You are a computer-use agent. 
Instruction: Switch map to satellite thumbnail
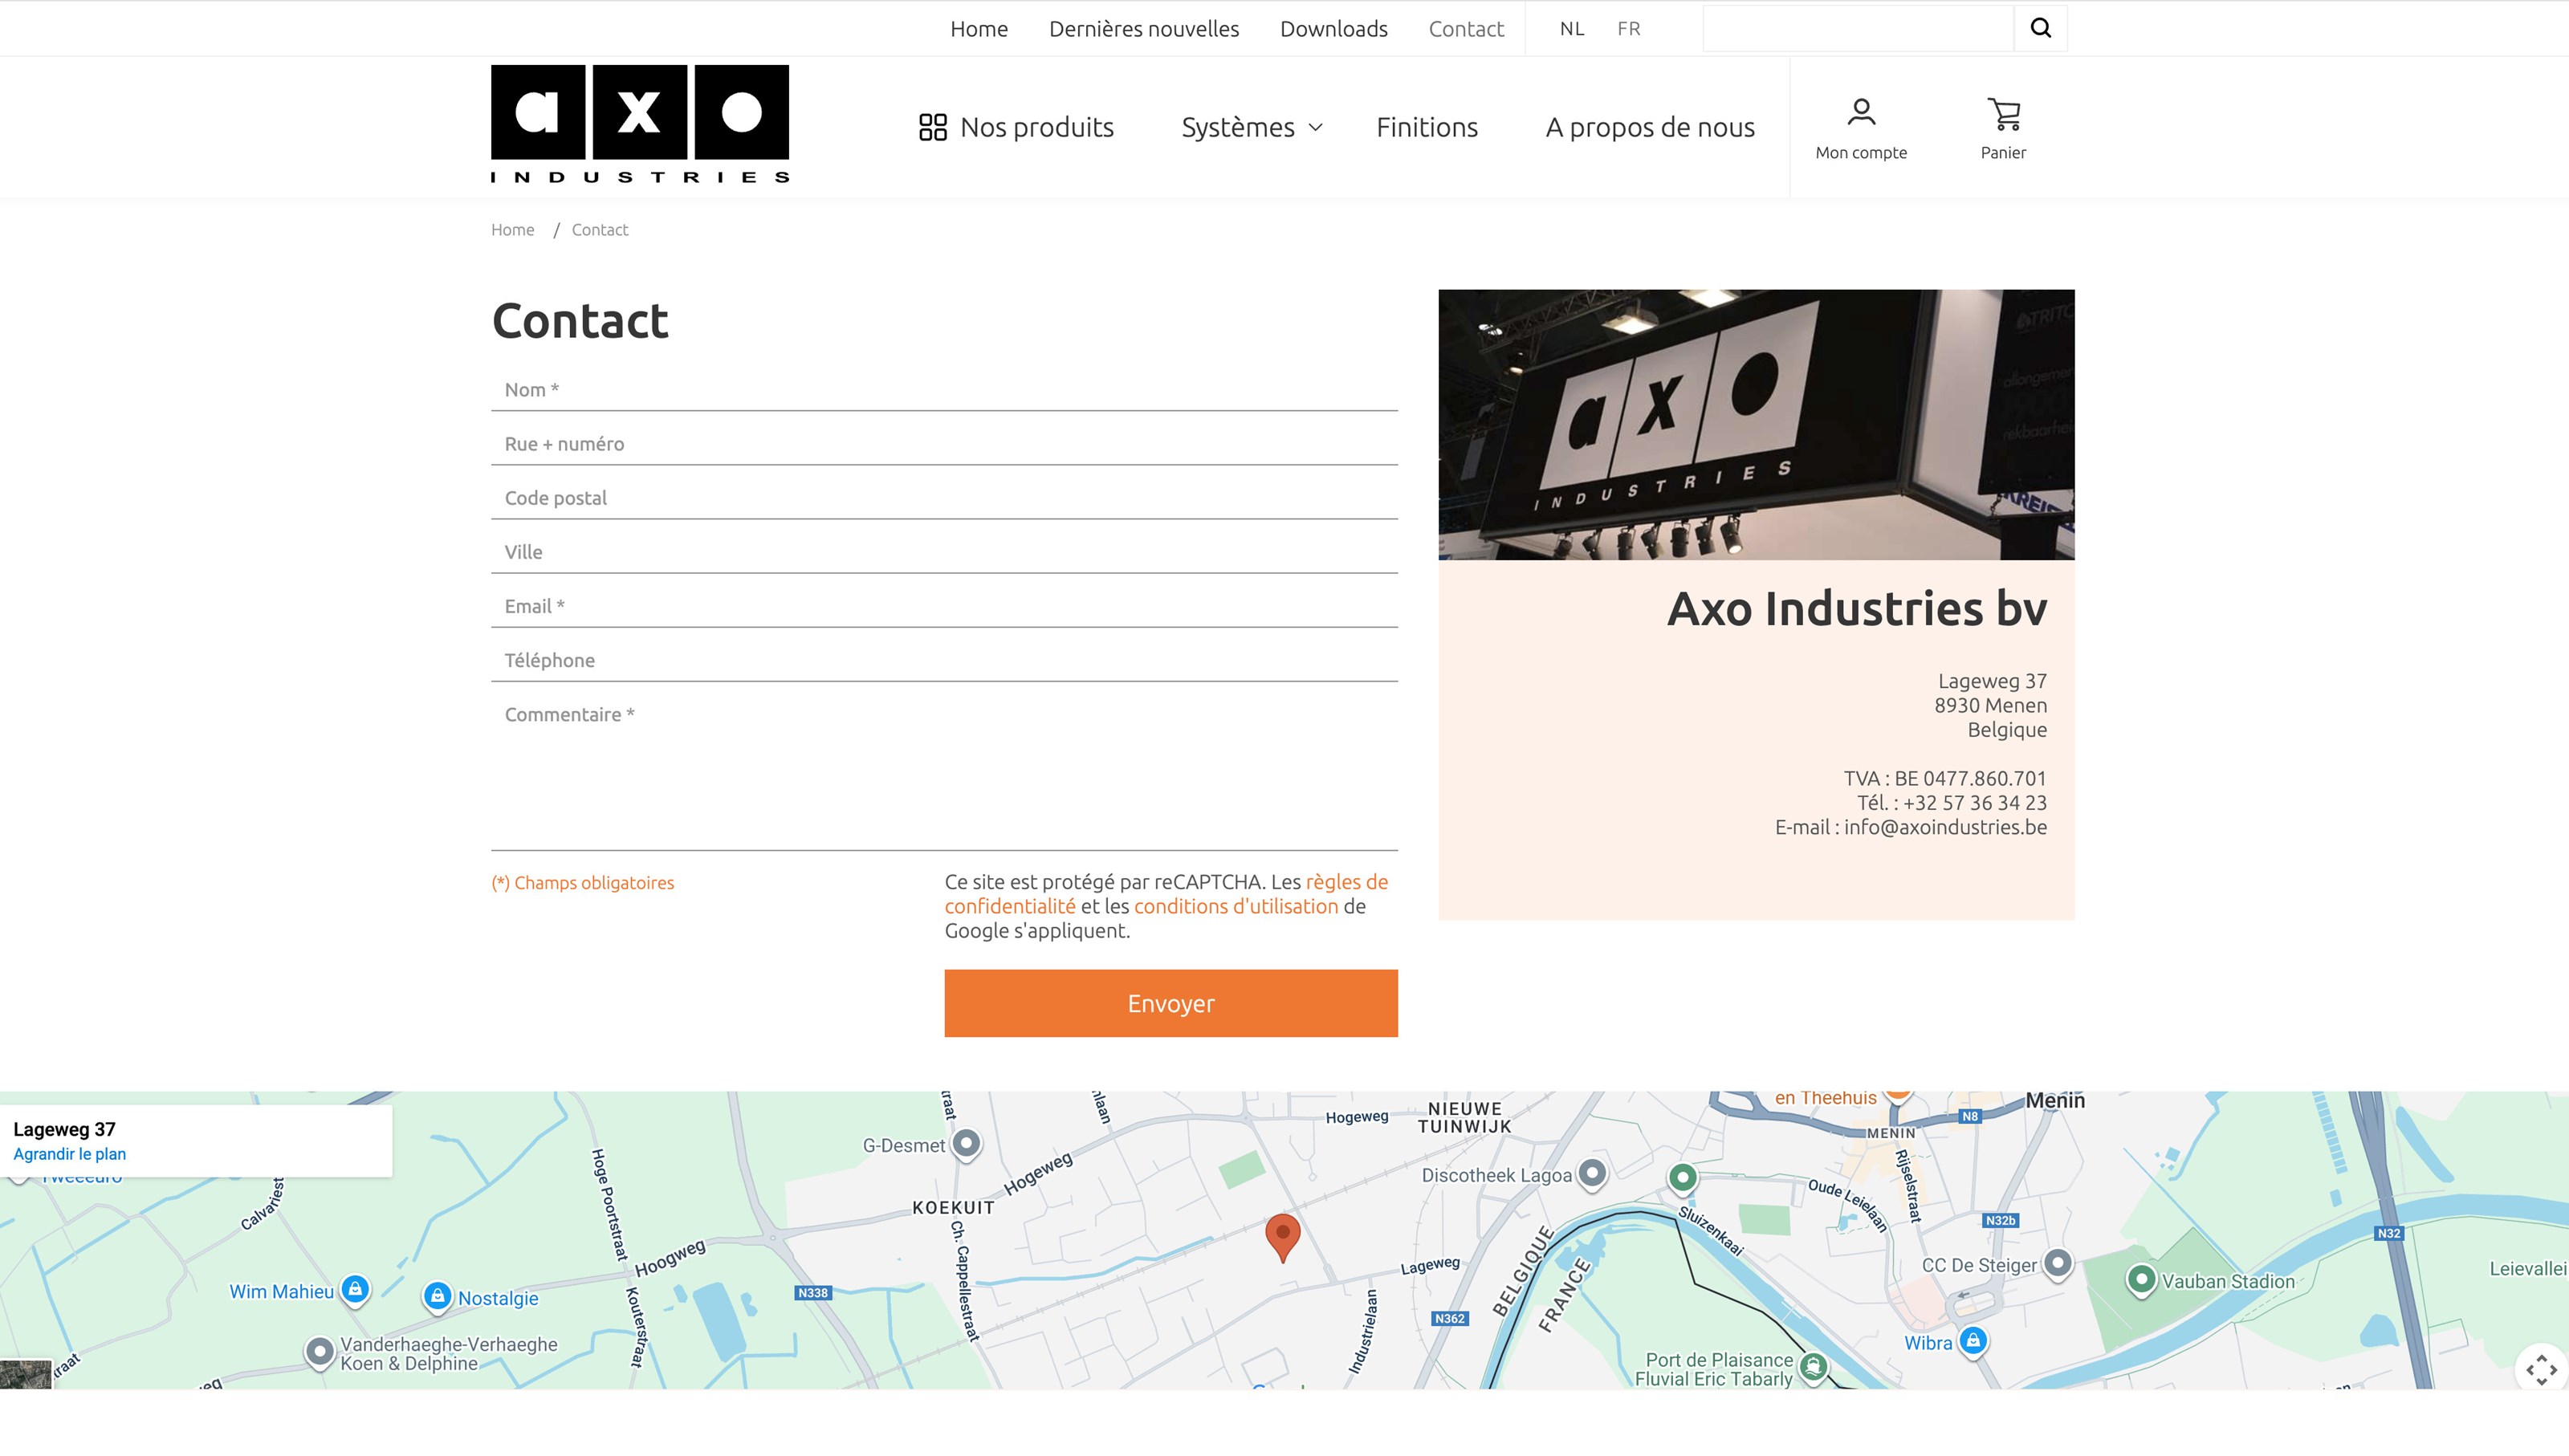coord(25,1373)
